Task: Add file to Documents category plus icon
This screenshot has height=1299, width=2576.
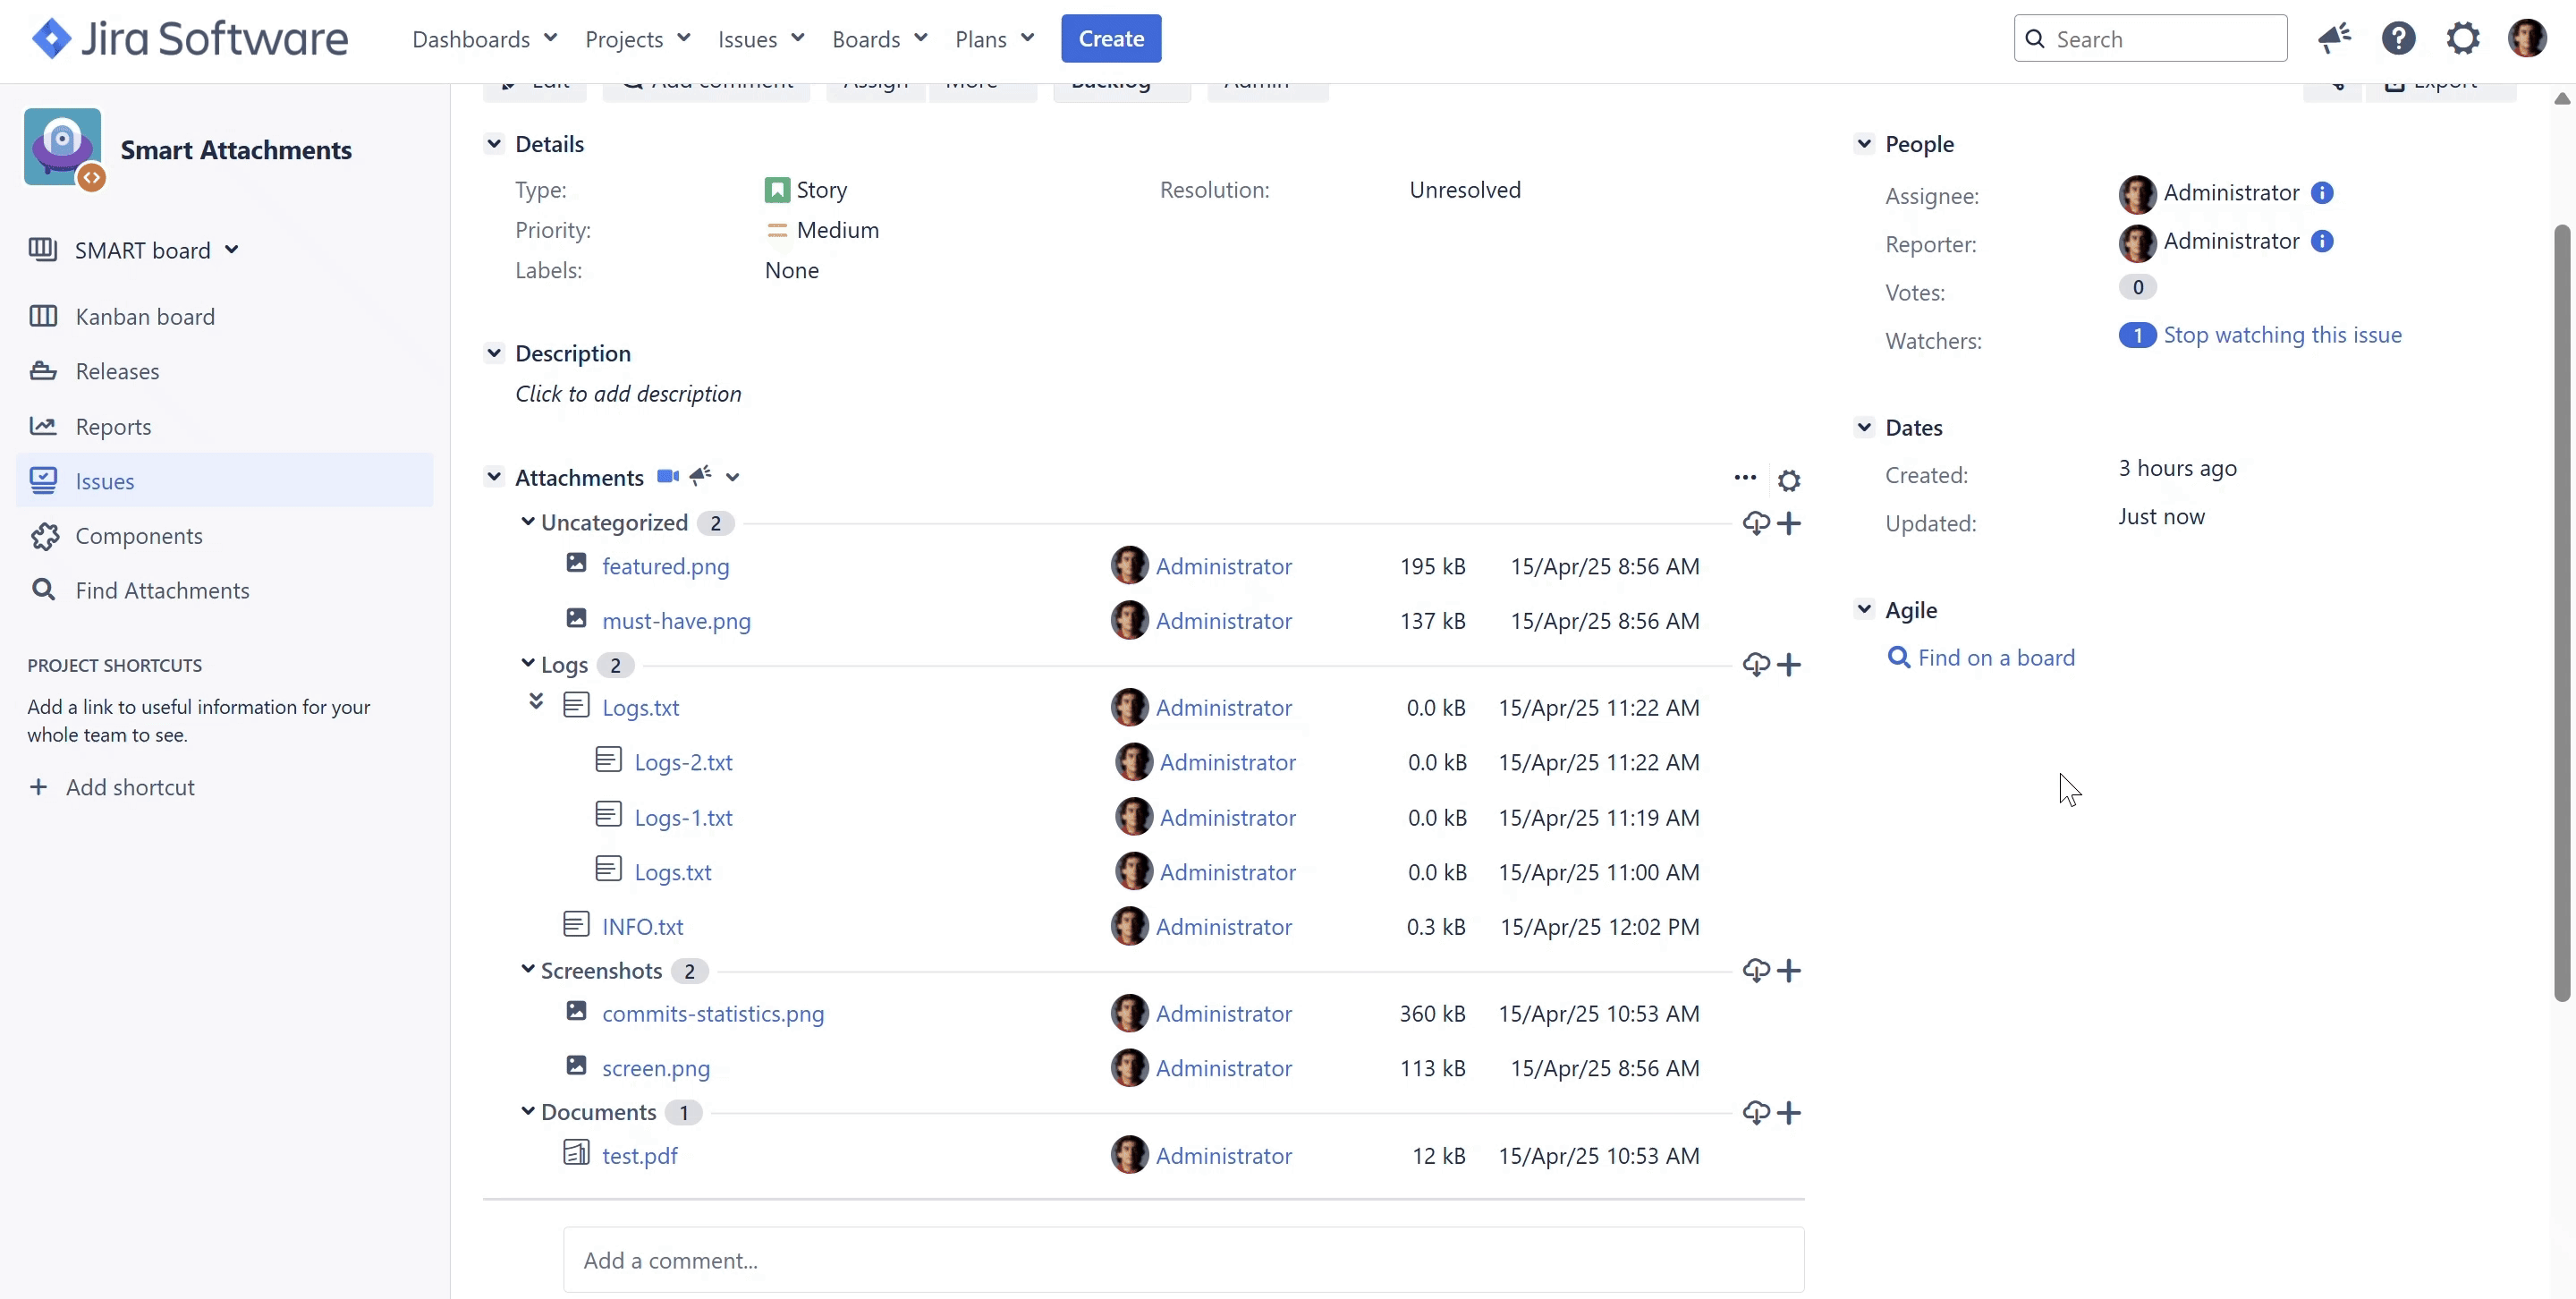Action: pos(1789,1113)
